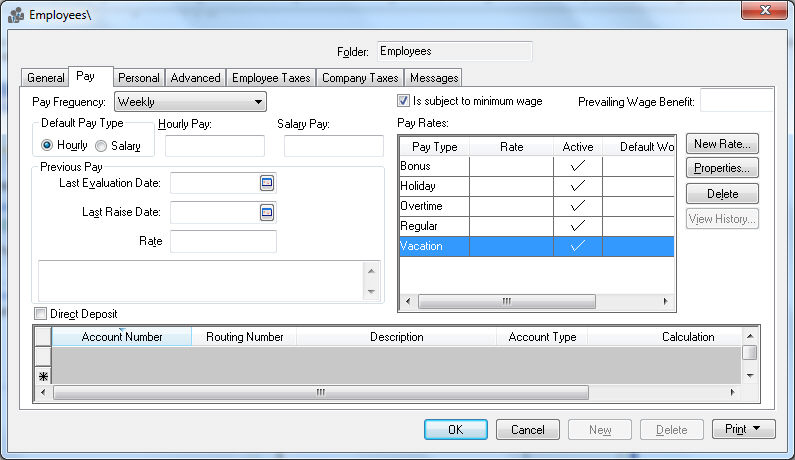The height and width of the screenshot is (460, 795).
Task: Open the Print button dropdown
Action: coord(744,429)
